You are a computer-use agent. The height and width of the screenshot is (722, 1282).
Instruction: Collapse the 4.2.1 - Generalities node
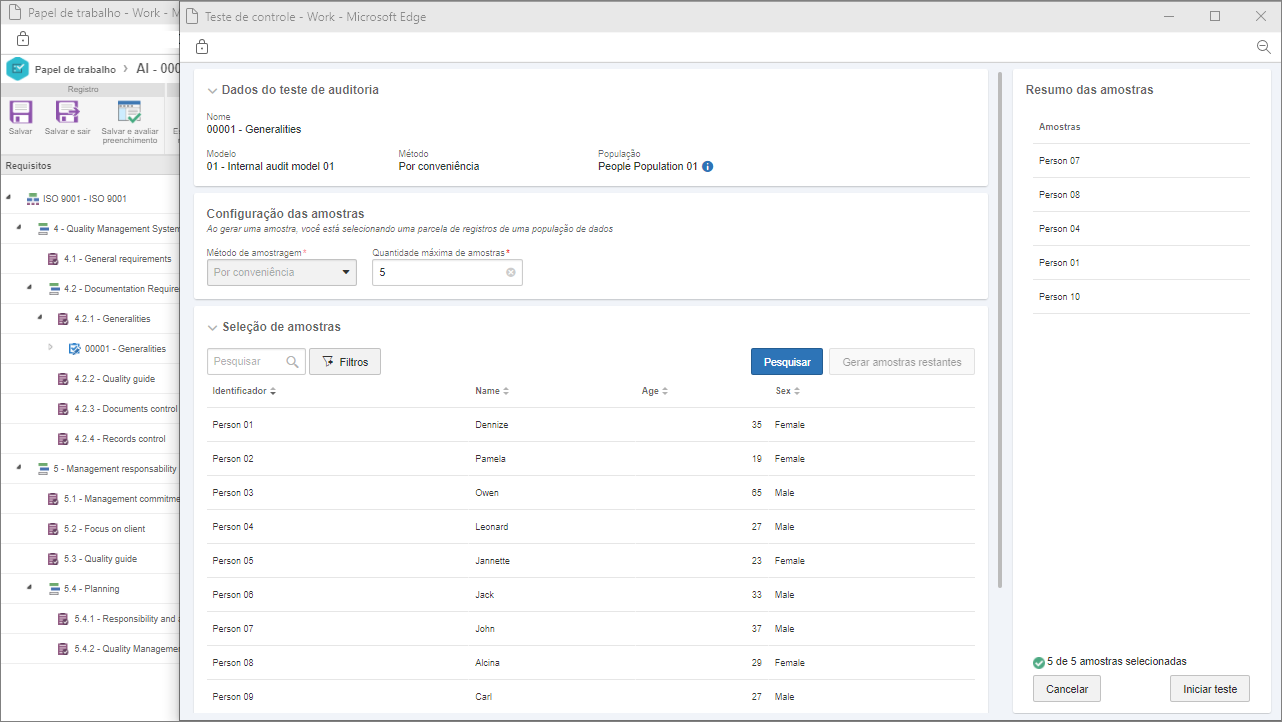tap(40, 318)
